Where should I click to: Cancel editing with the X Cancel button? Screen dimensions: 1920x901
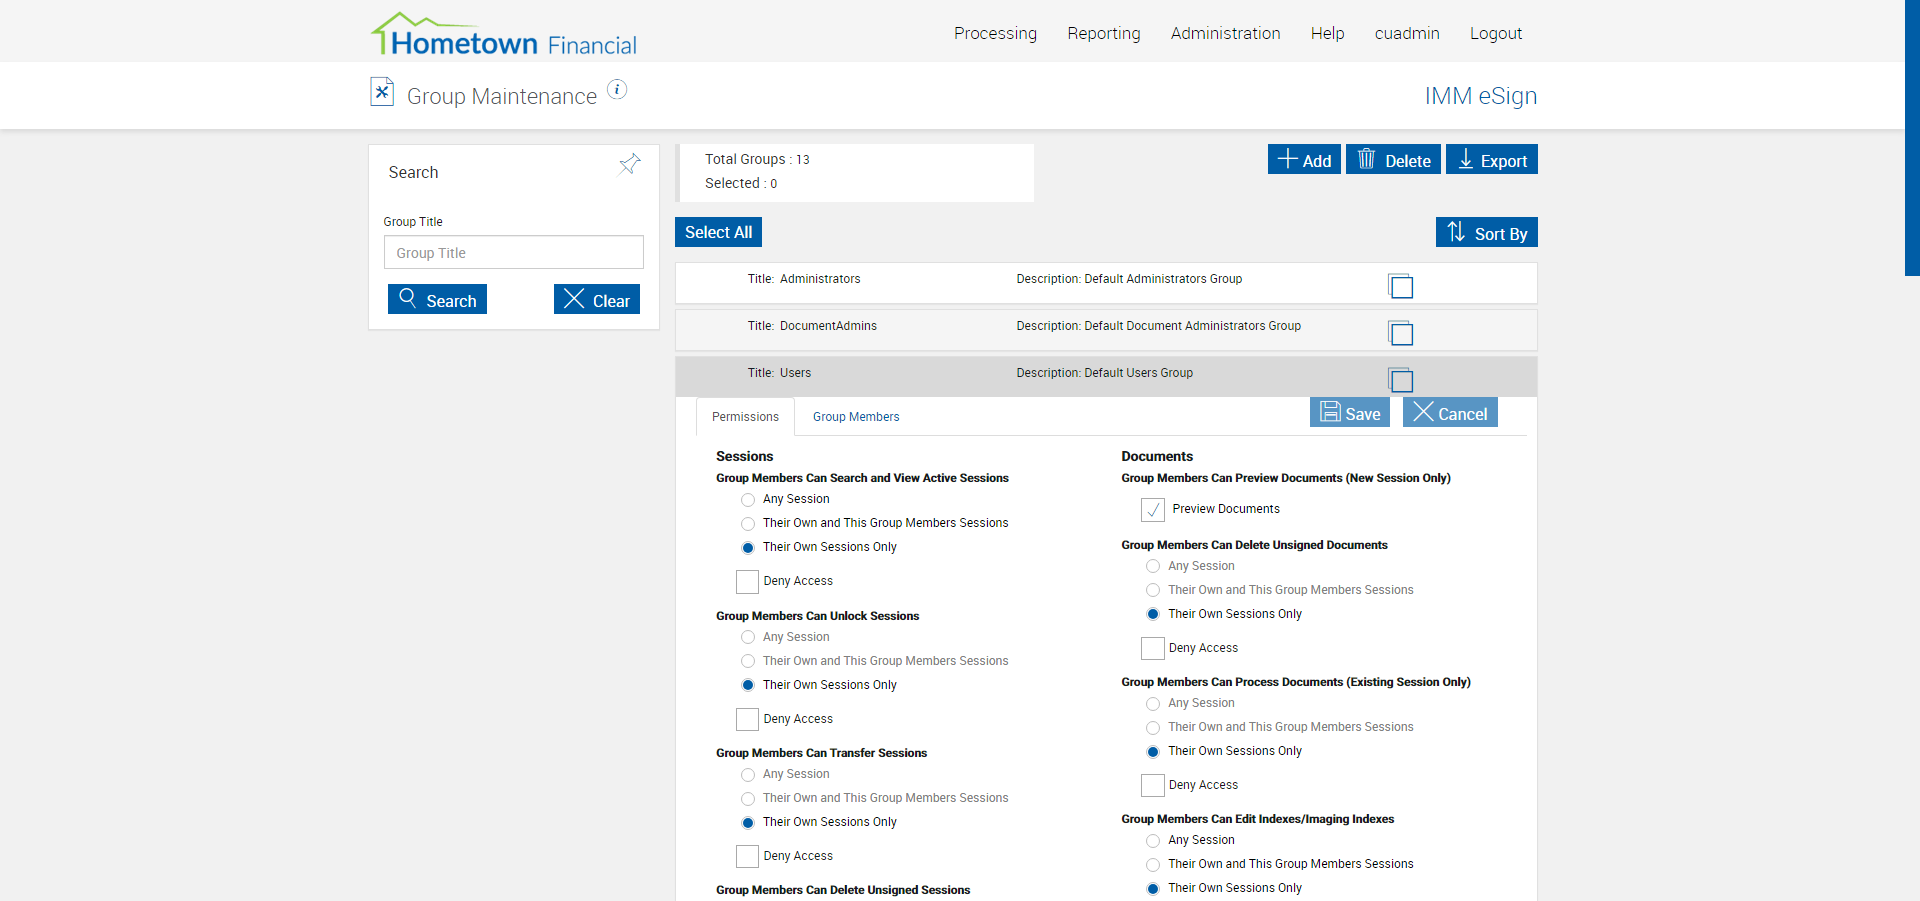[x=1449, y=413]
